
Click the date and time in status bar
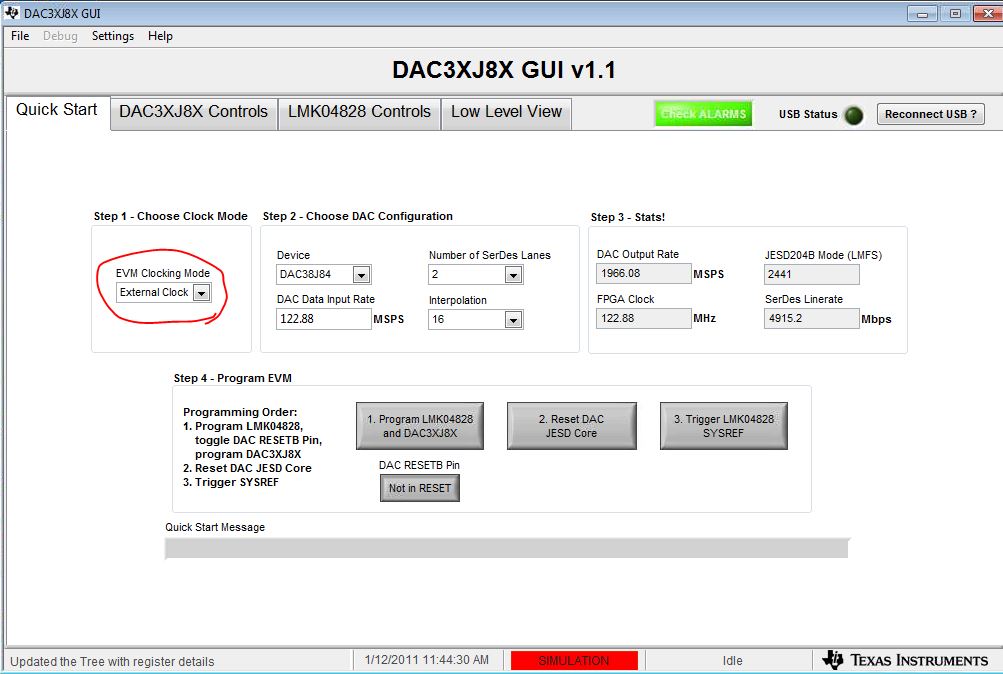coord(427,660)
